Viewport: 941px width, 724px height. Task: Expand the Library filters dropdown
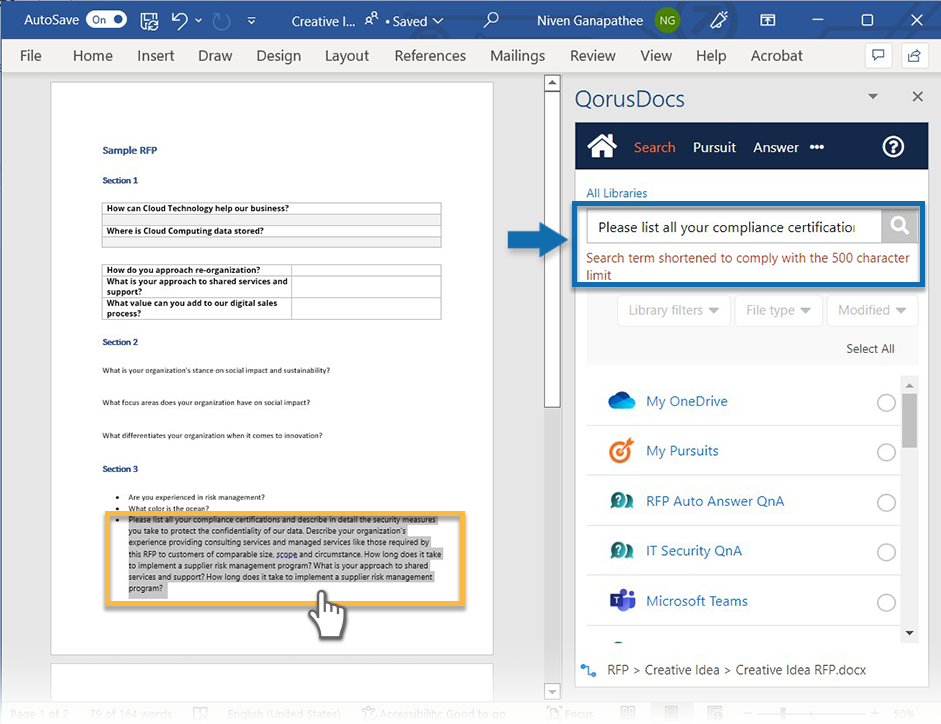coord(673,310)
